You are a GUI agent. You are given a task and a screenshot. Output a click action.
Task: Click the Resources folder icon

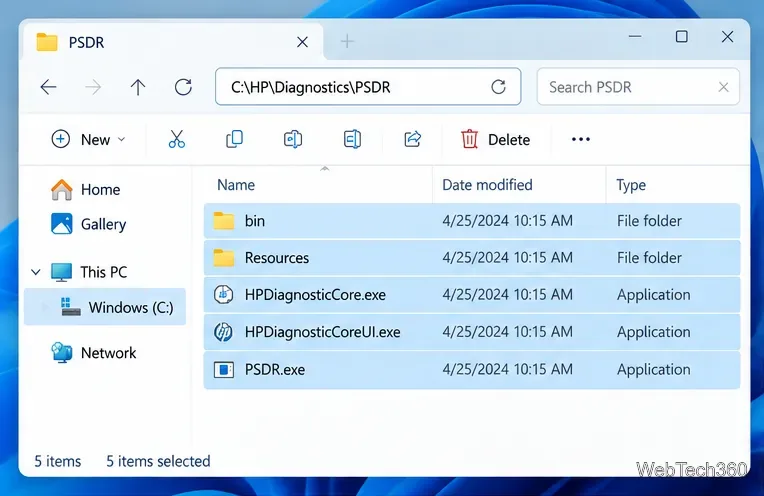pyautogui.click(x=224, y=258)
